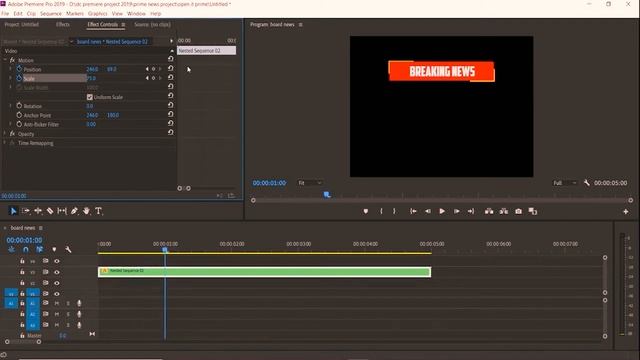640x360 pixels.
Task: Step forward one frame in Program monitor
Action: [457, 211]
